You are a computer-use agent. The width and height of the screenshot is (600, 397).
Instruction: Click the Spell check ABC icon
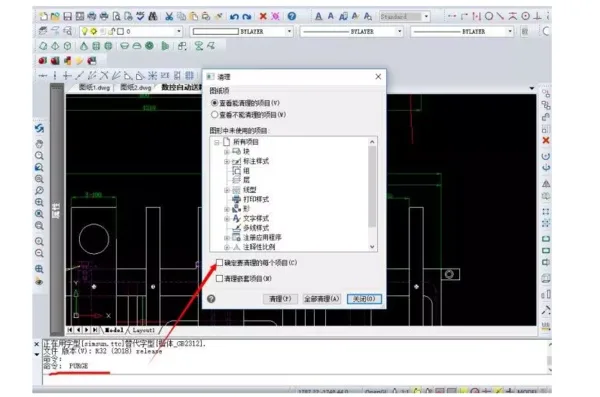[x=140, y=16]
